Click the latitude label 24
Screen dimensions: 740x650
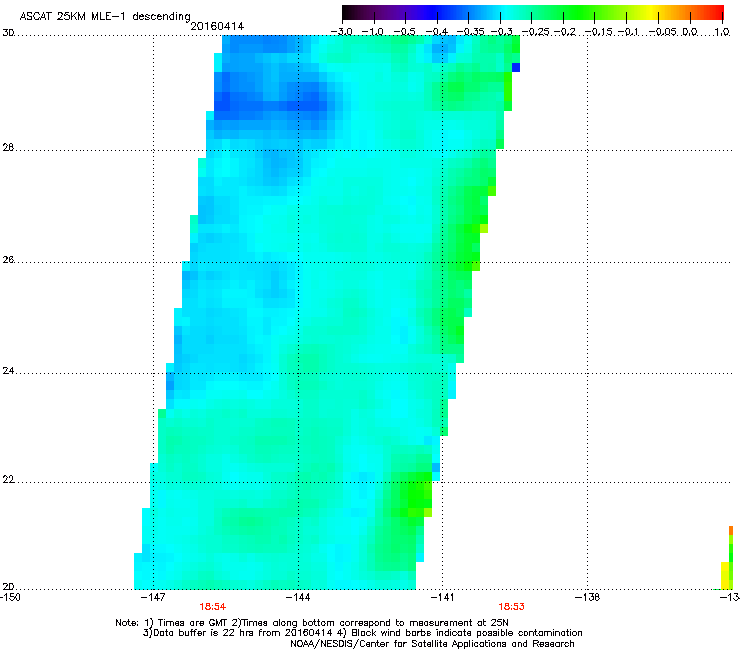pyautogui.click(x=8, y=371)
